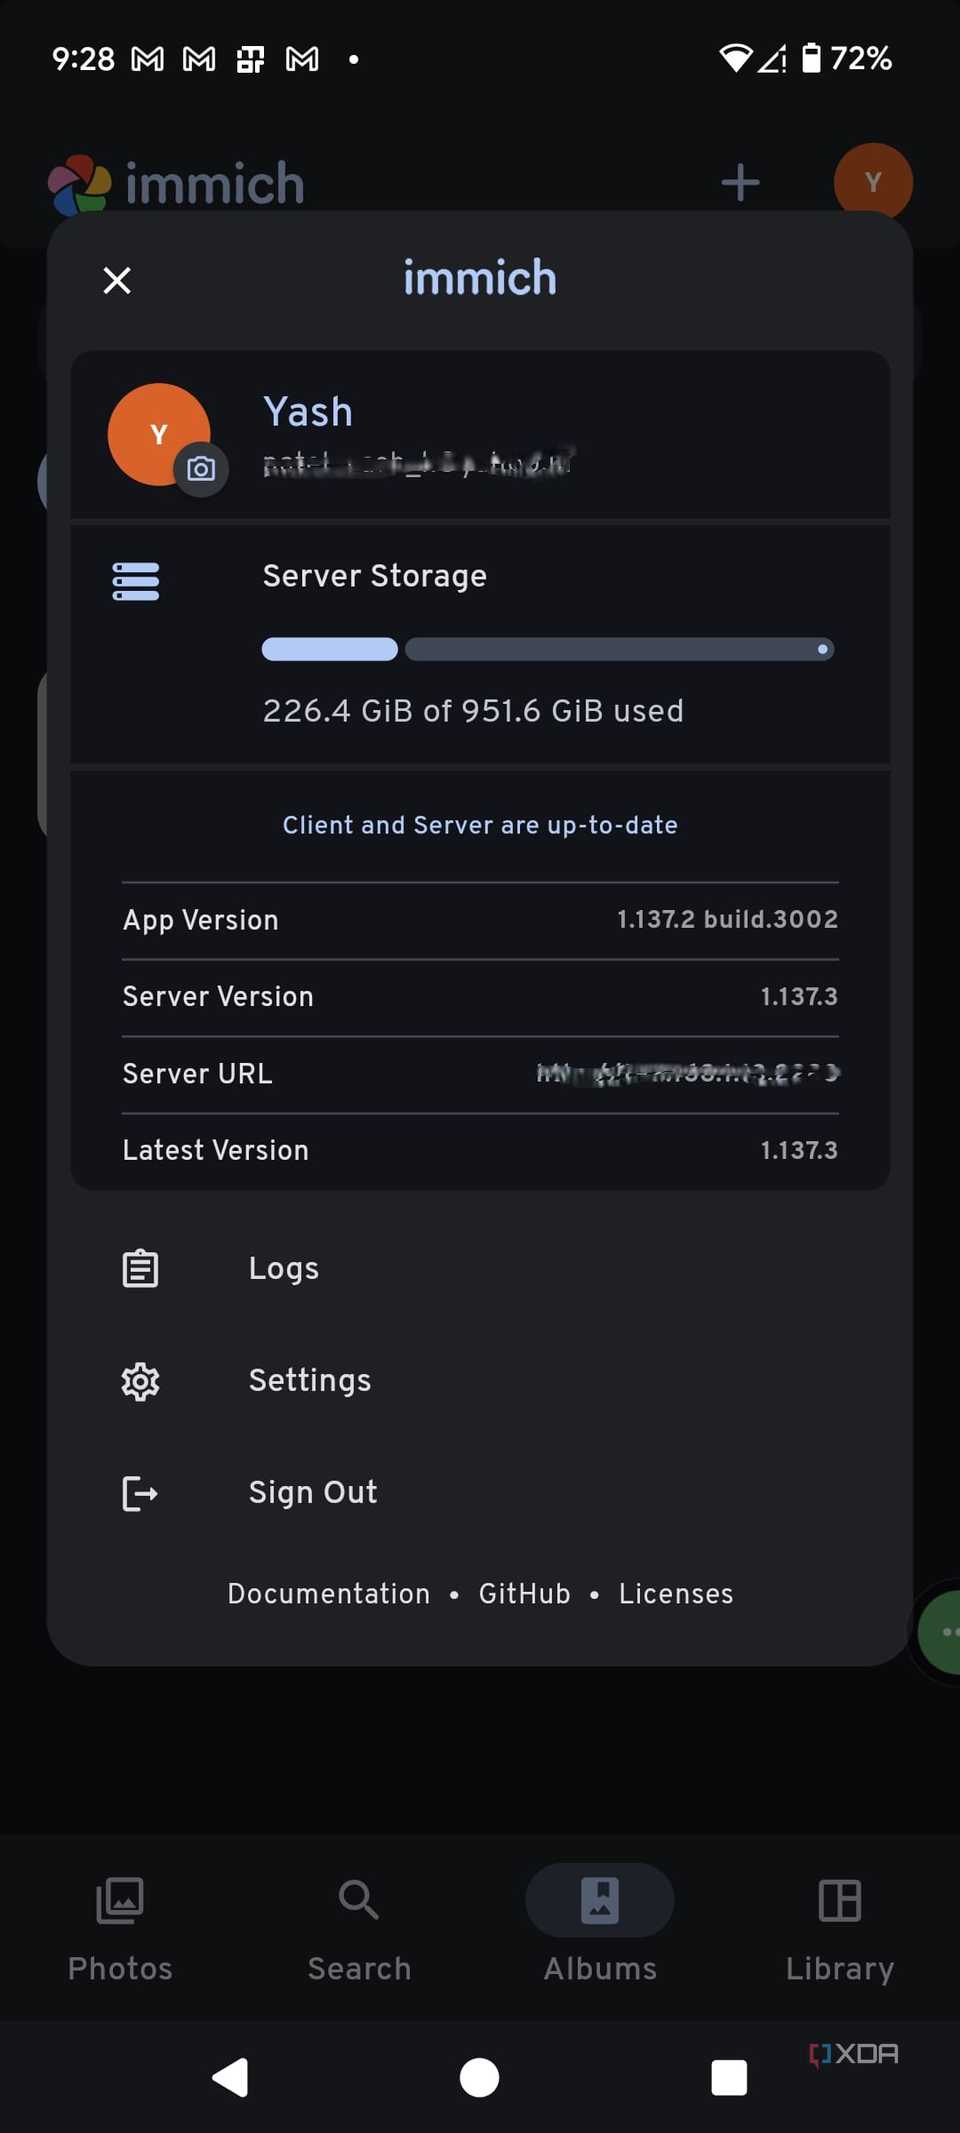Tap the camera icon to change avatar
Viewport: 960px width, 2133px height.
[x=201, y=468]
